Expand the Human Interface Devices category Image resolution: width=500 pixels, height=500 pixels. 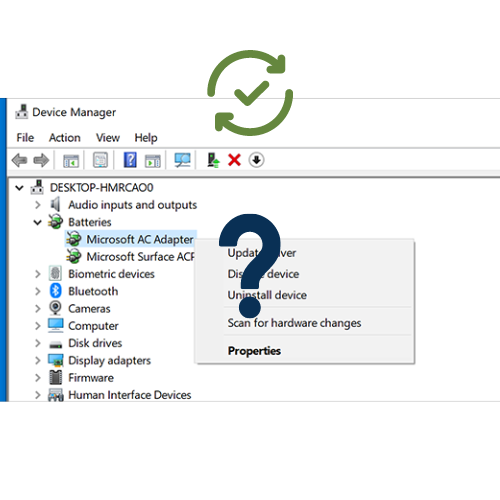[38, 395]
